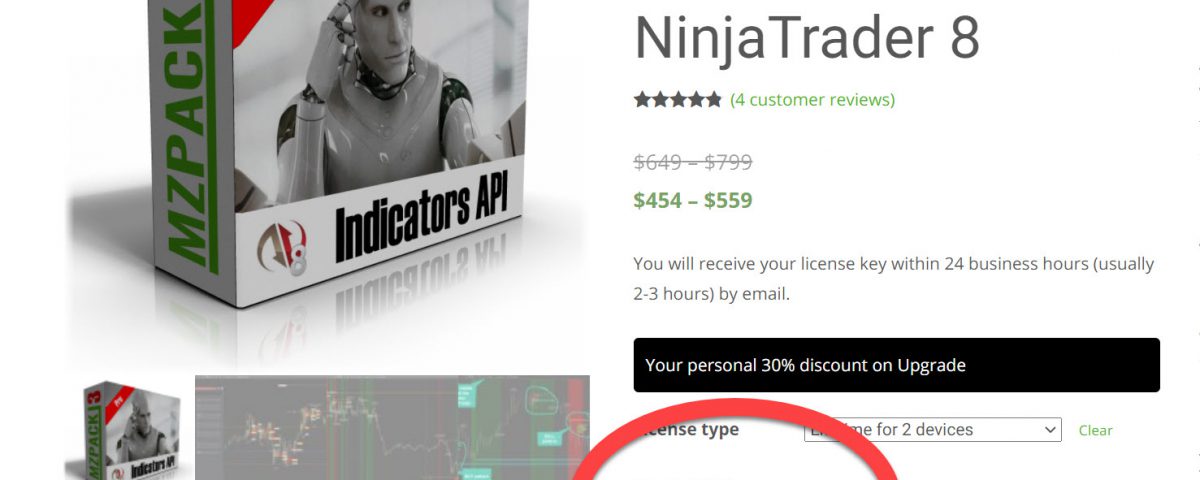The height and width of the screenshot is (480, 1200).
Task: Click the NinjaTrader 8 product title
Action: pyautogui.click(x=807, y=35)
